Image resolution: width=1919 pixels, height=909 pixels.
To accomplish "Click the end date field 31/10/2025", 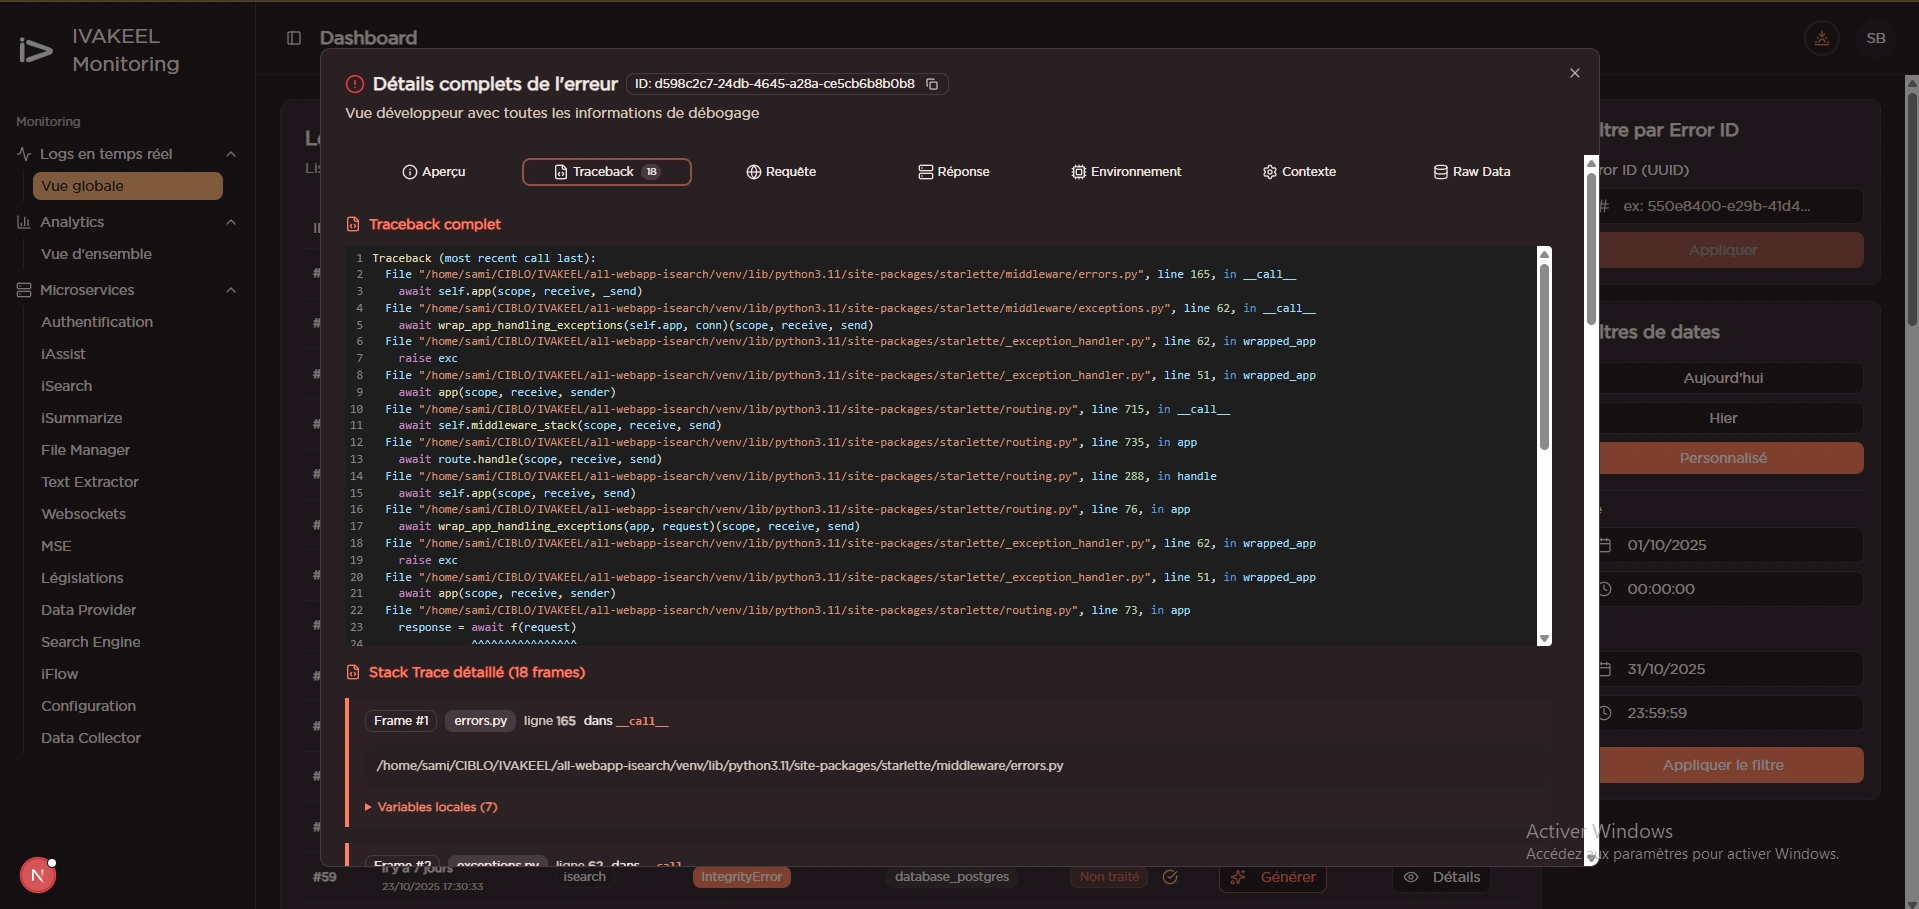I will coord(1731,669).
